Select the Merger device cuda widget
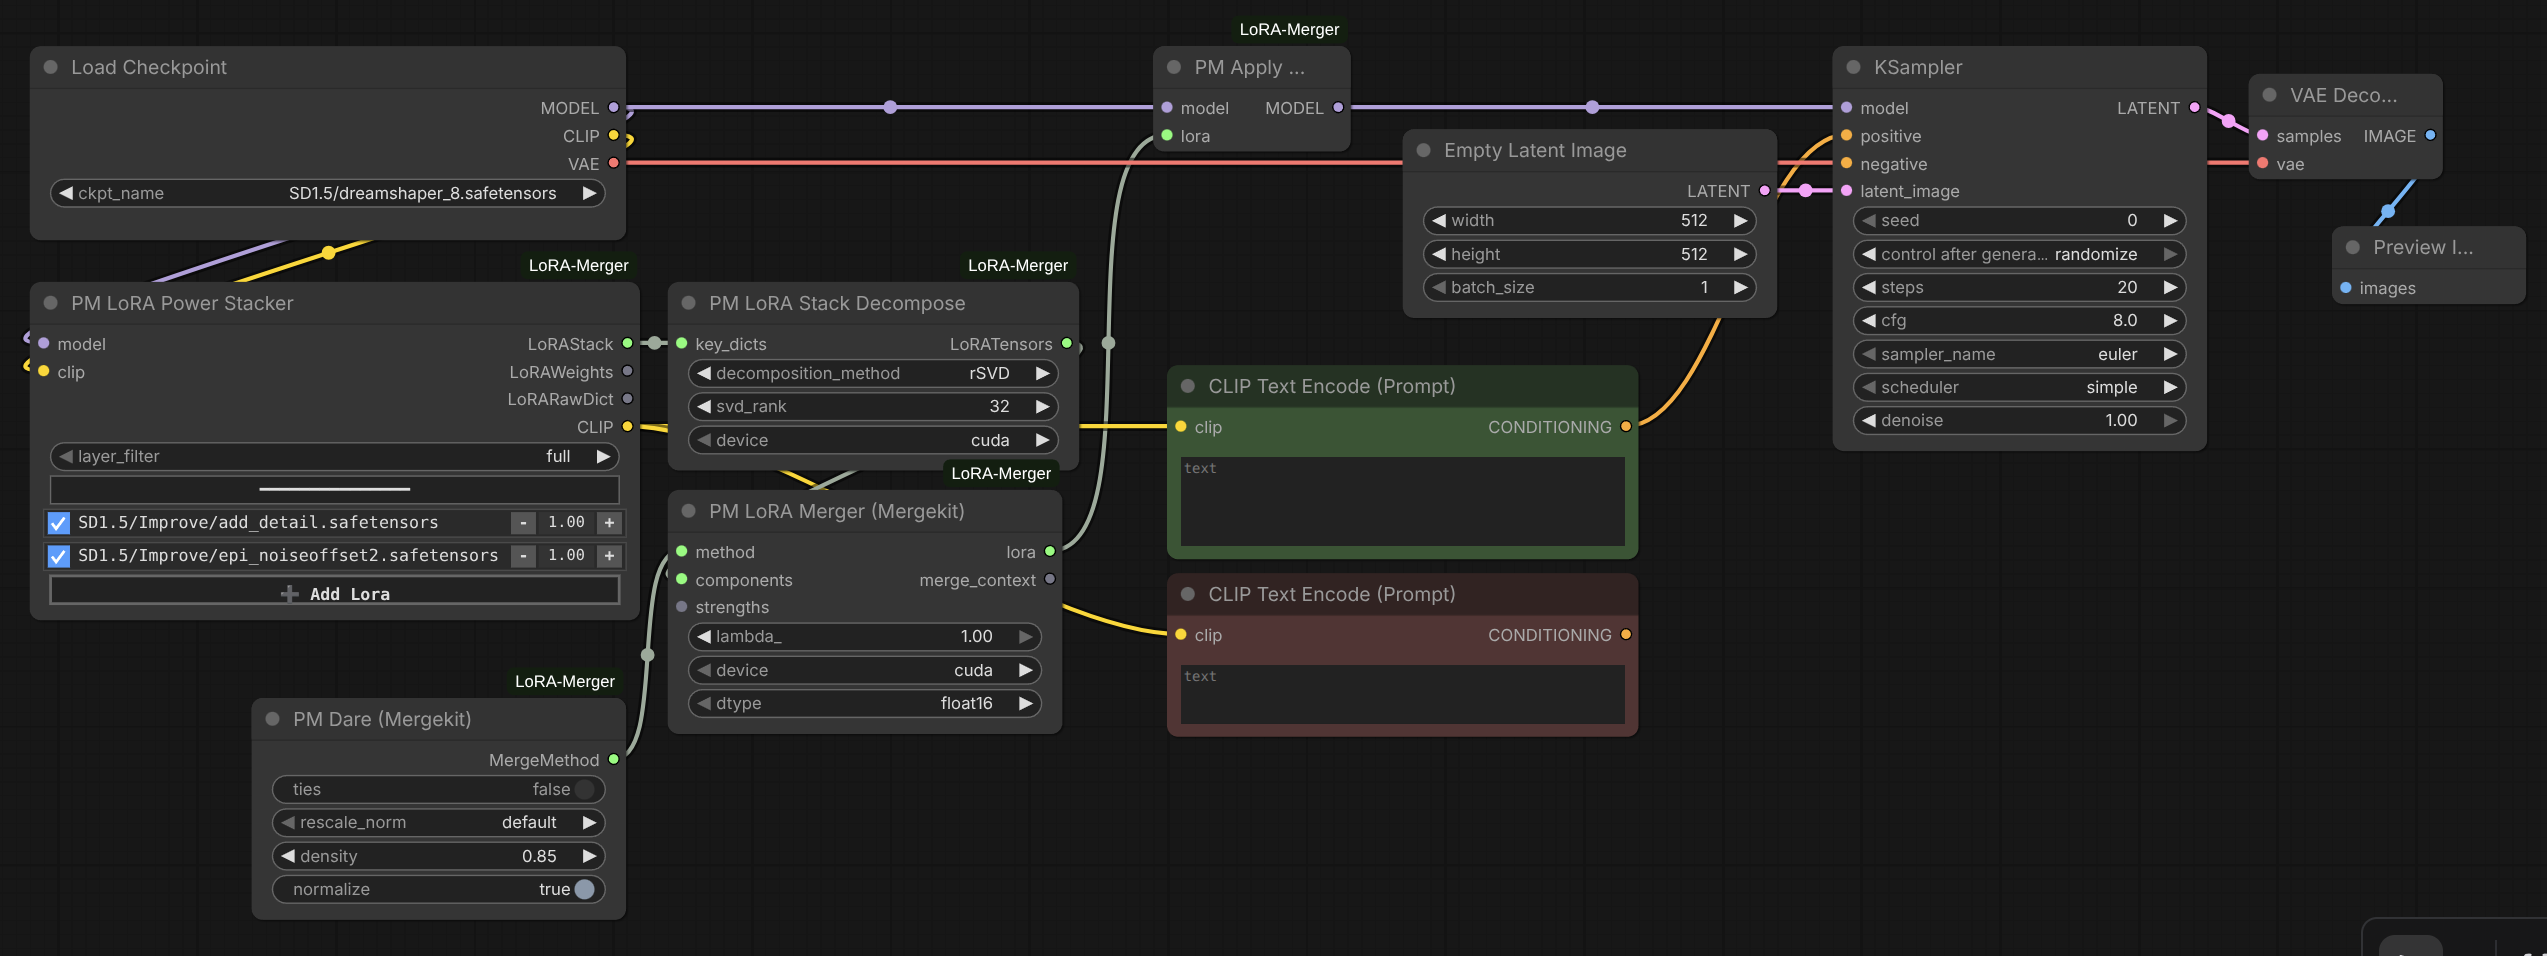 [865, 670]
